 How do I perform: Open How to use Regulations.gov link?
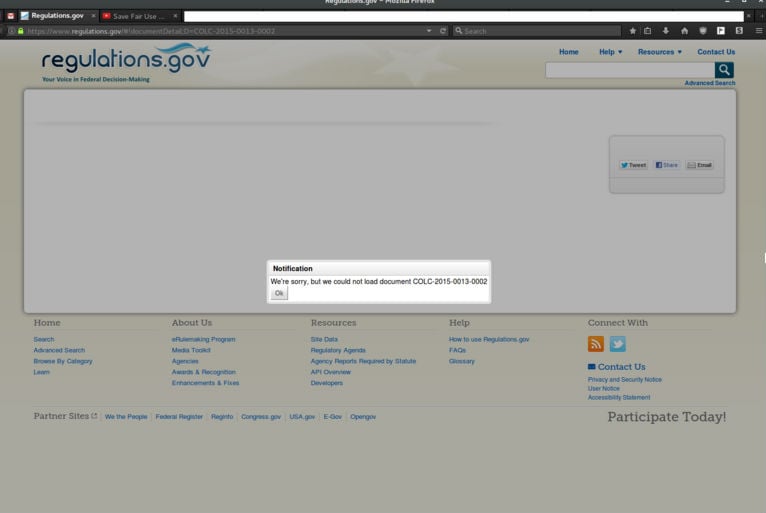tap(489, 339)
